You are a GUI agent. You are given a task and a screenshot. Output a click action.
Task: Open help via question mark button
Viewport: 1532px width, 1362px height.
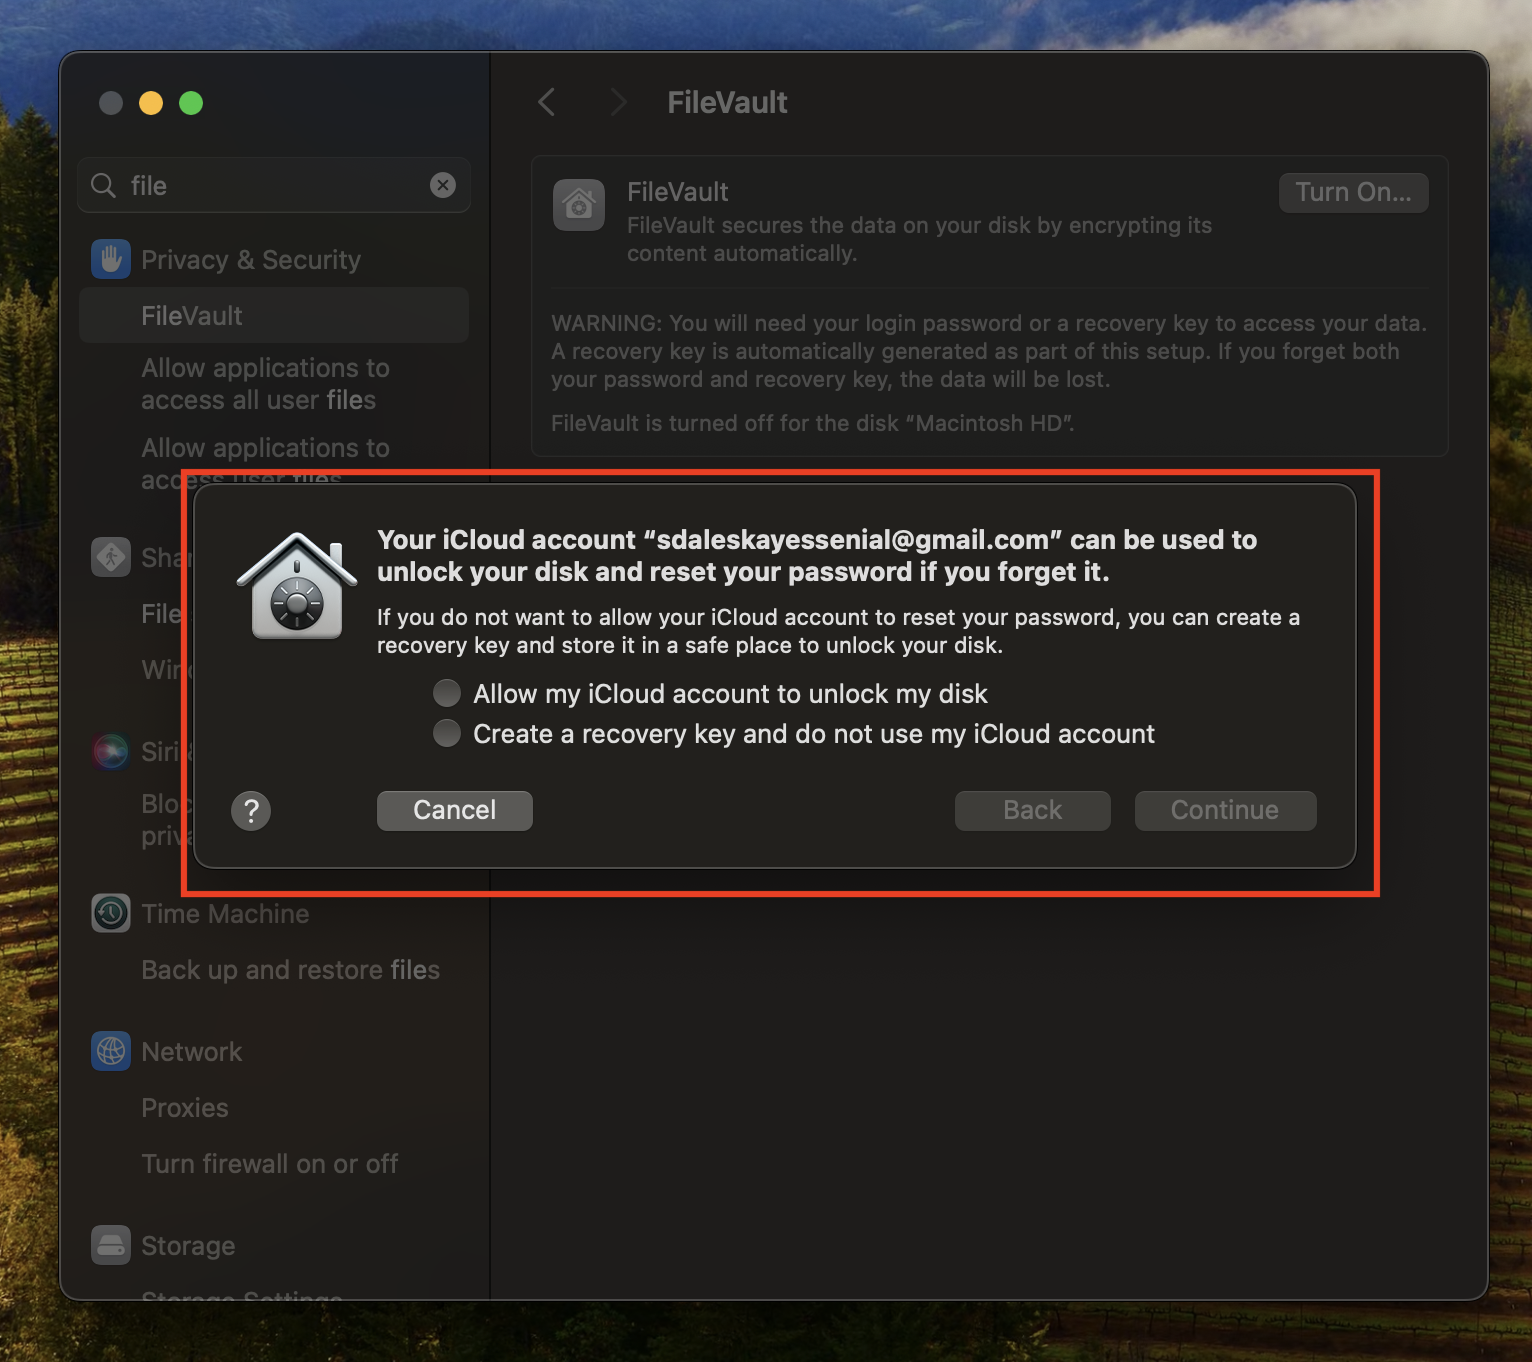click(251, 811)
